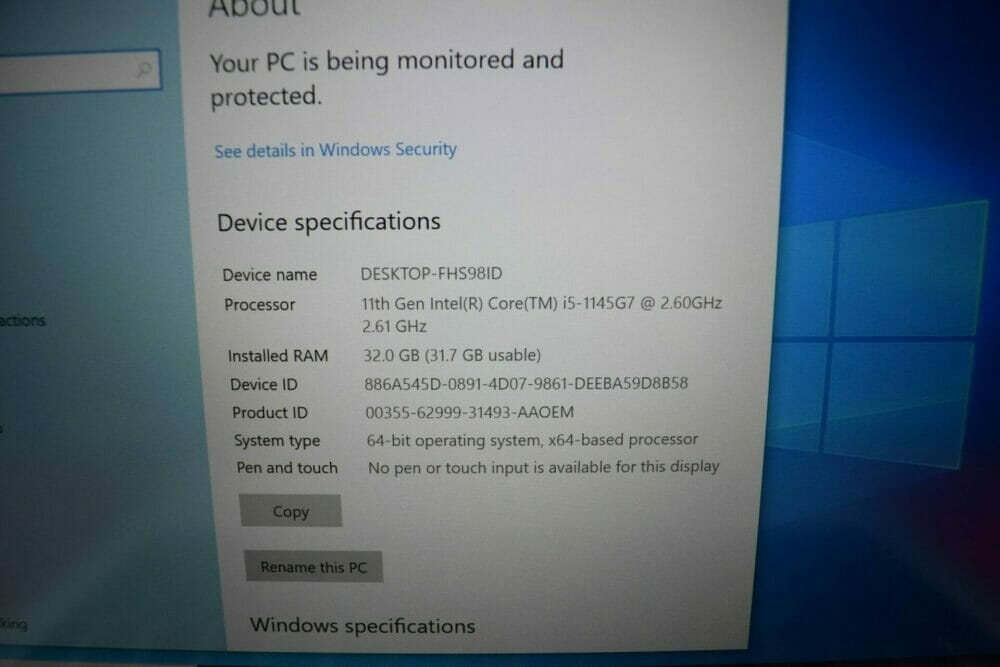Open Notifications & actions sidebar item
1000x667 pixels.
coord(23,320)
